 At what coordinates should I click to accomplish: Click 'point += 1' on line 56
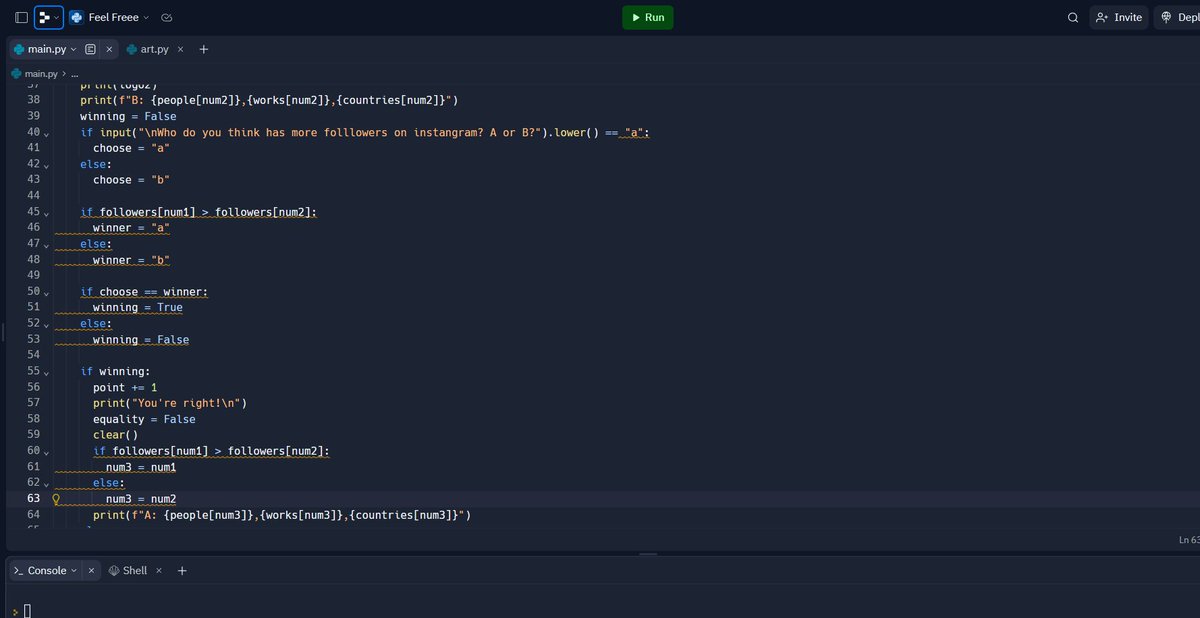(125, 388)
